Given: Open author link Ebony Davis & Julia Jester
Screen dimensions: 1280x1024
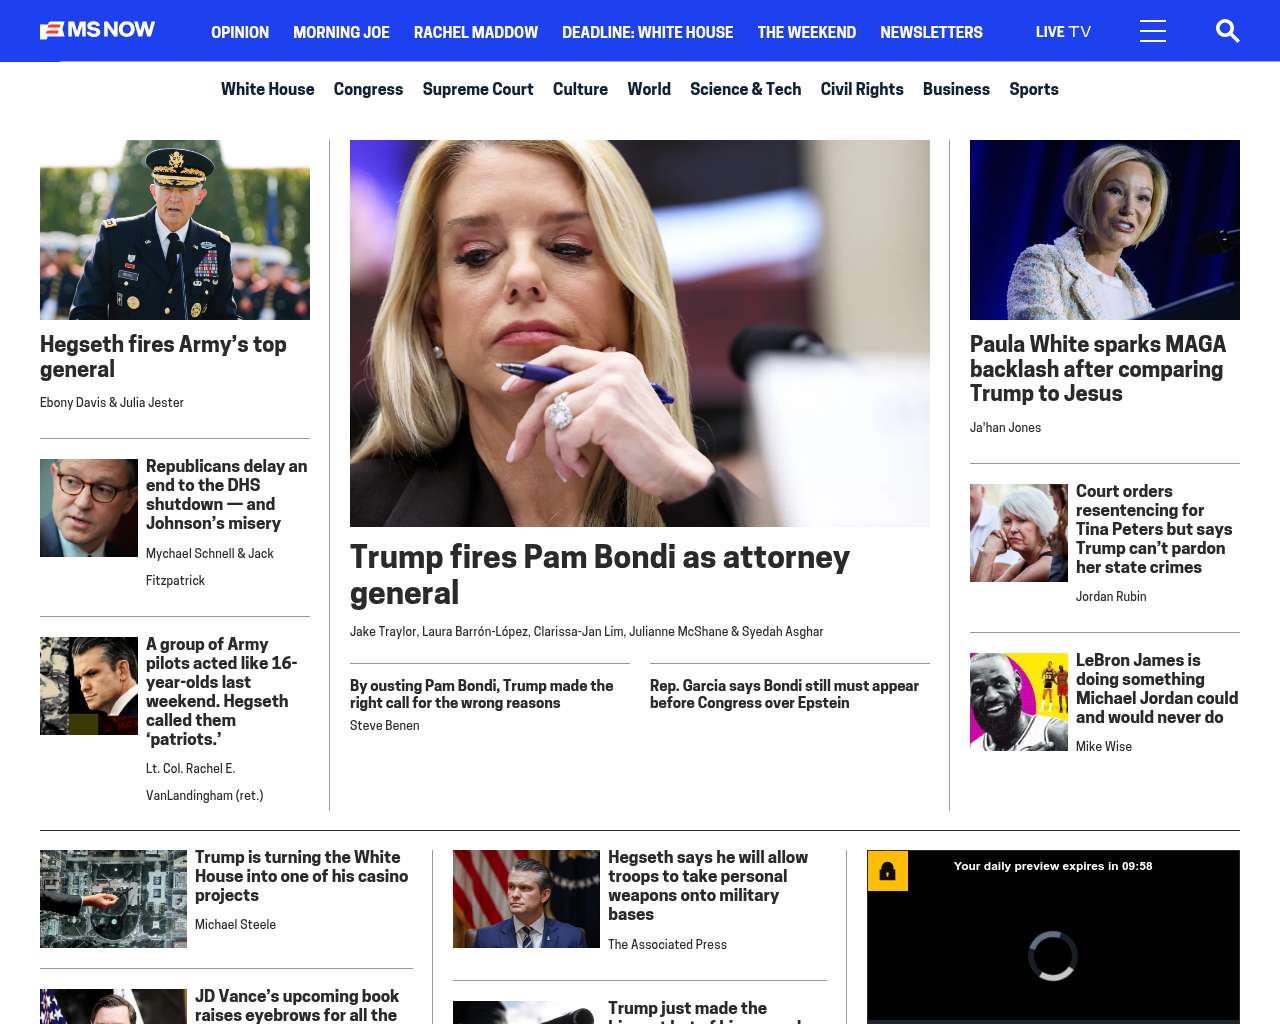Looking at the screenshot, I should tap(112, 403).
